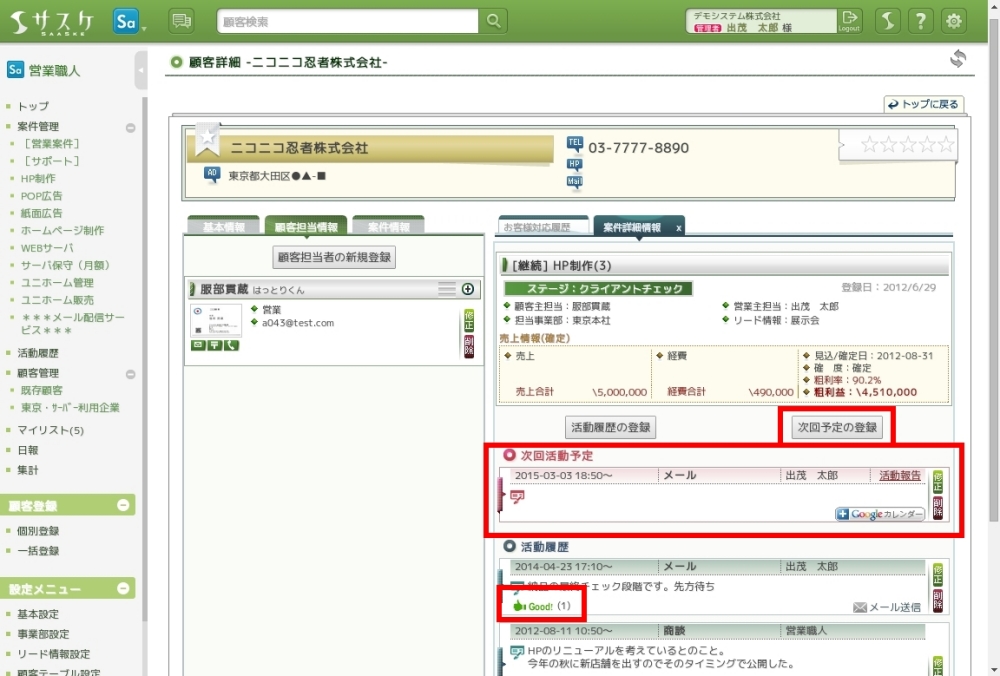This screenshot has height=676, width=1000.
Task: Click メール送信 envelope link
Action: click(886, 607)
